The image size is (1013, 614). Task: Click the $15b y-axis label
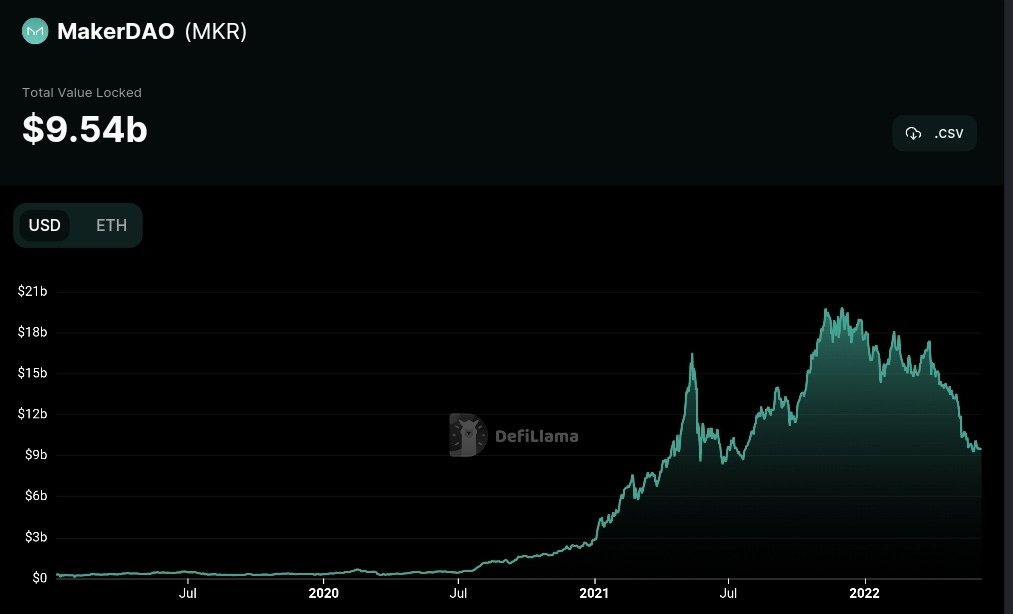click(x=32, y=373)
